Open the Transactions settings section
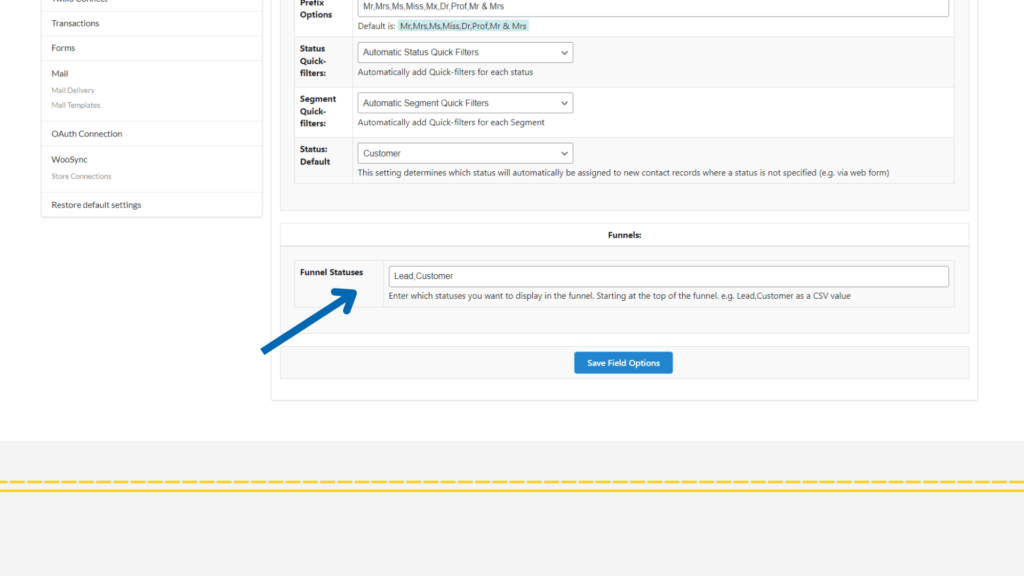This screenshot has width=1024, height=576. click(x=75, y=23)
